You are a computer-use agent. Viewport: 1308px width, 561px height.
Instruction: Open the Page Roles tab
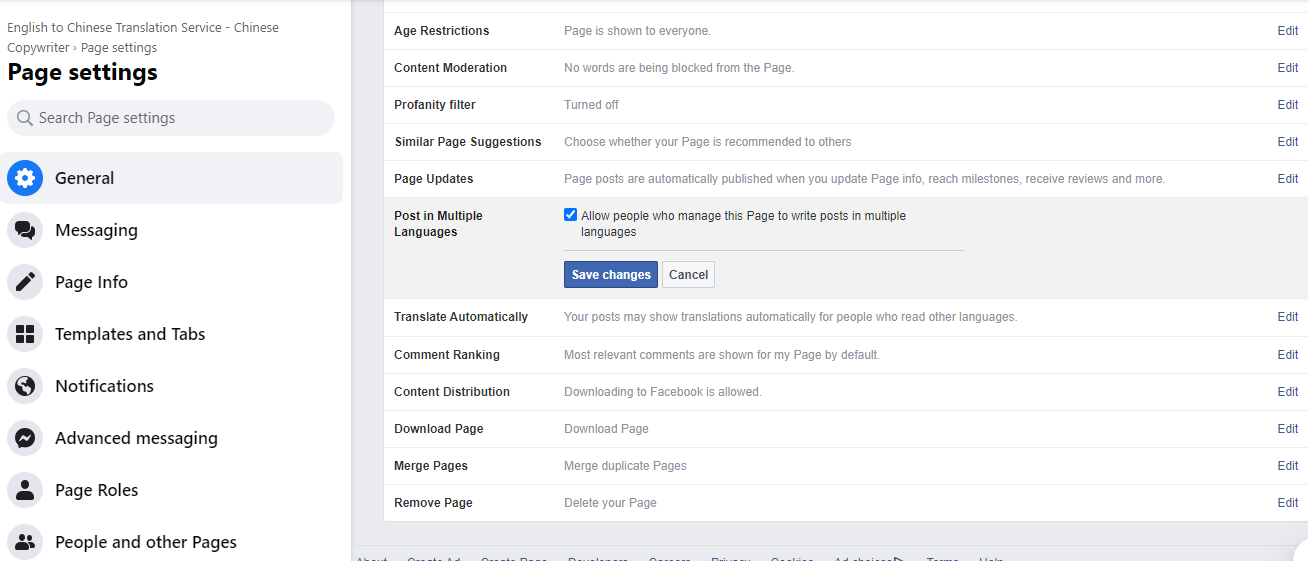171,490
